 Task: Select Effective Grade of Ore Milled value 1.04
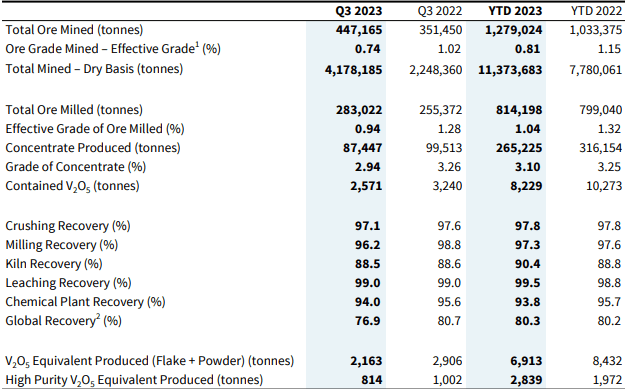coord(527,129)
